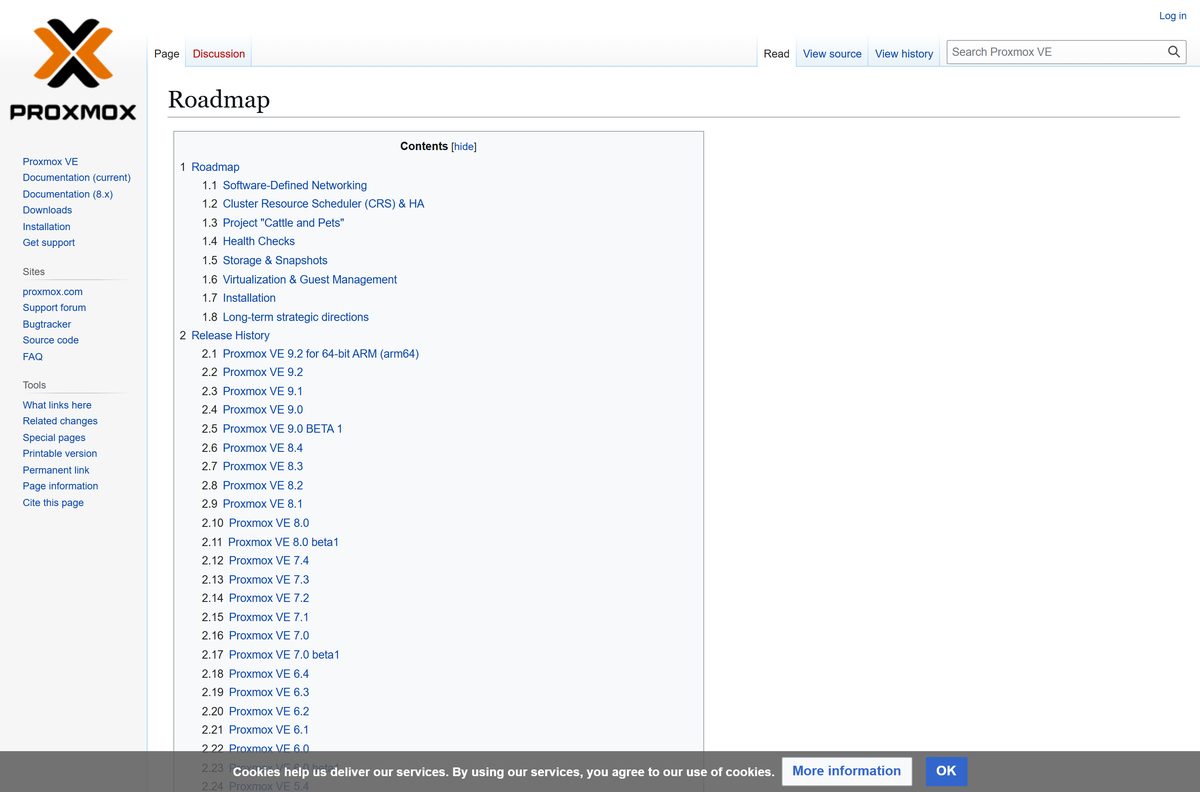Visit proxmox.com site link

point(53,292)
